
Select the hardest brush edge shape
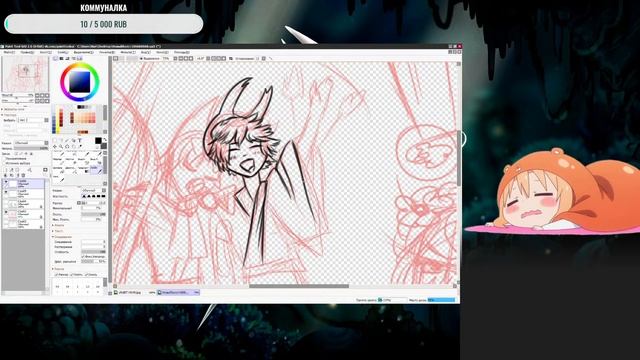click(x=104, y=196)
